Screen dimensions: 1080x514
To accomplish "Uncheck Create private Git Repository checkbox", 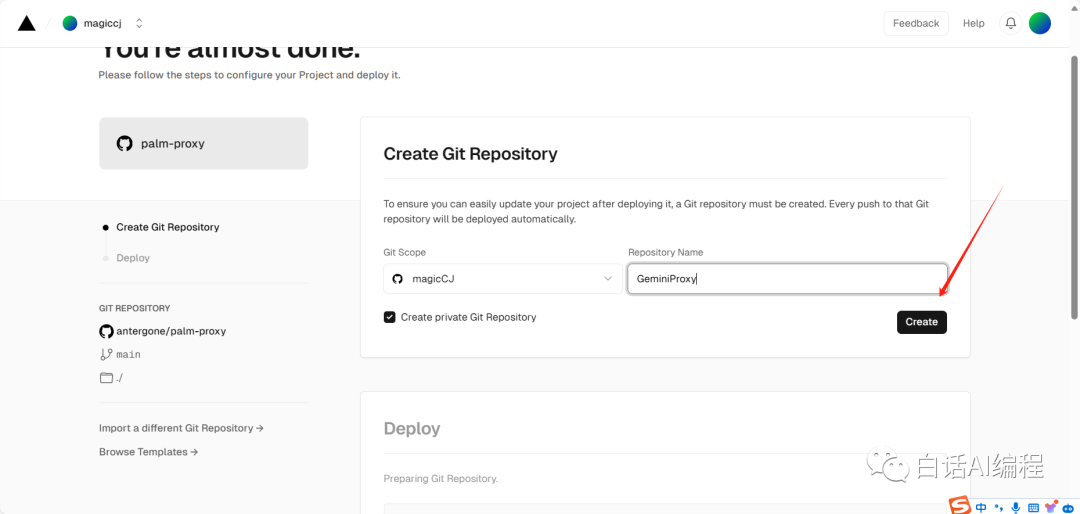I will [389, 318].
